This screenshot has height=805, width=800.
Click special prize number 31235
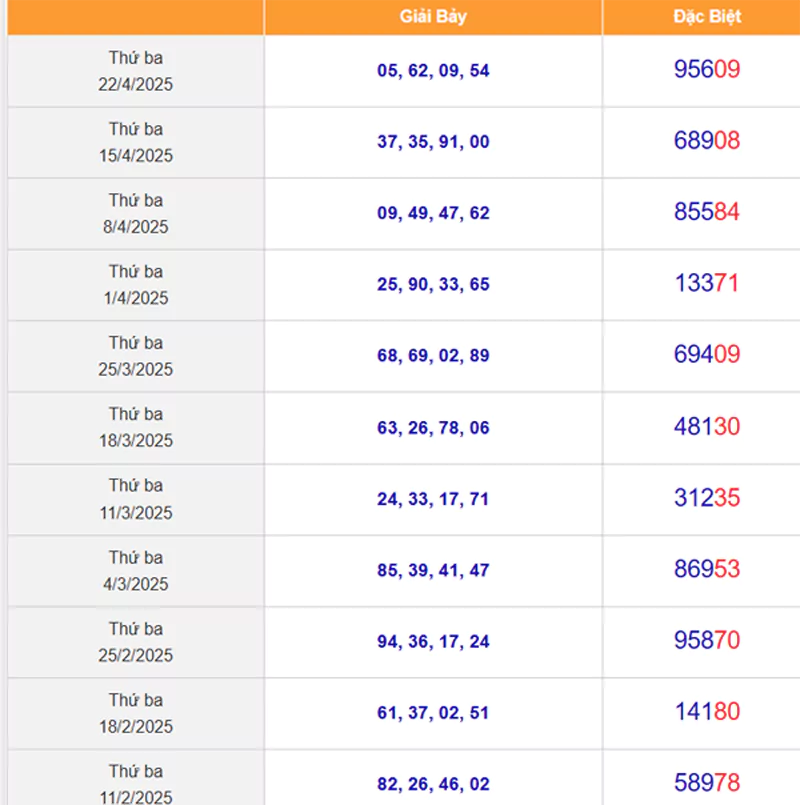(x=706, y=498)
